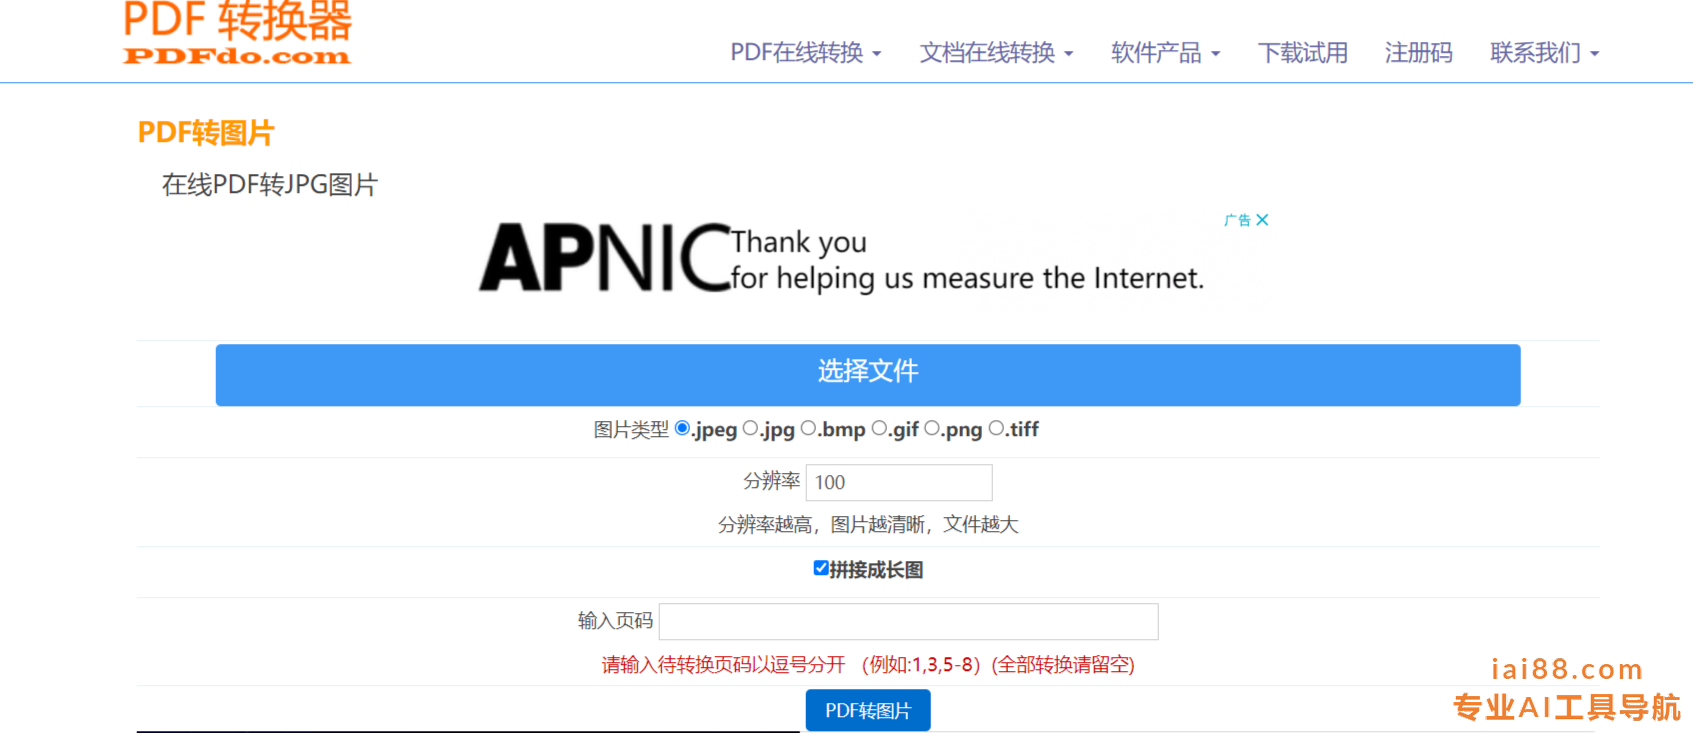Click the APNIC advertisement banner
Screen dimensions: 1693x733
click(842, 259)
